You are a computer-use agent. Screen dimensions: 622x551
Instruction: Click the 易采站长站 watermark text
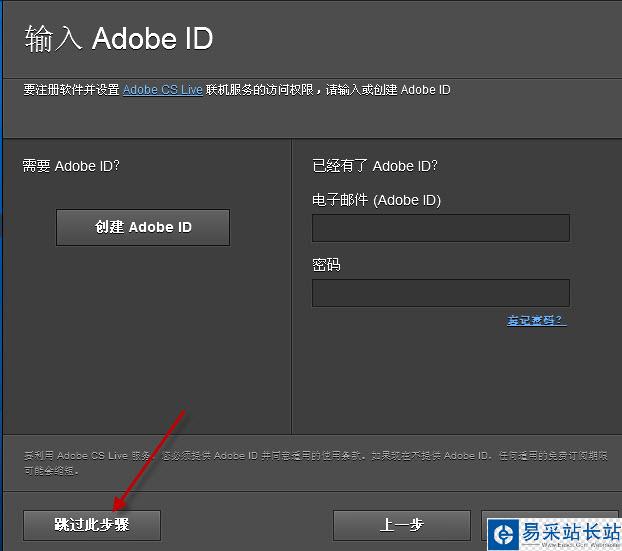[569, 532]
